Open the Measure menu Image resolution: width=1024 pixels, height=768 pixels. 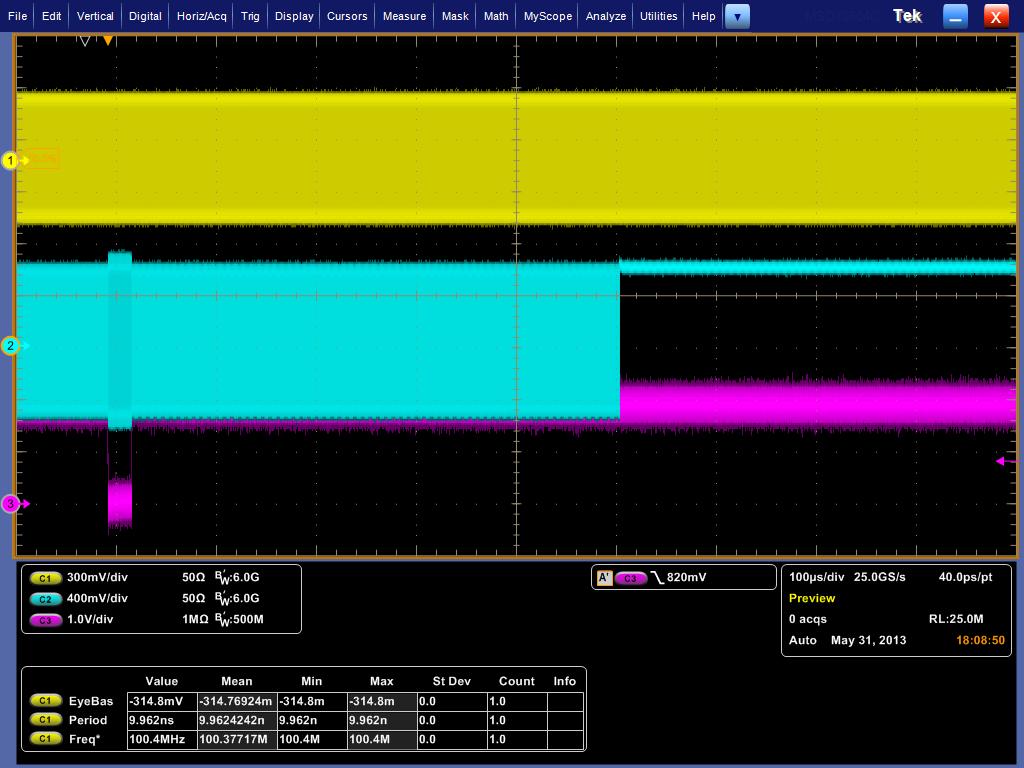404,16
